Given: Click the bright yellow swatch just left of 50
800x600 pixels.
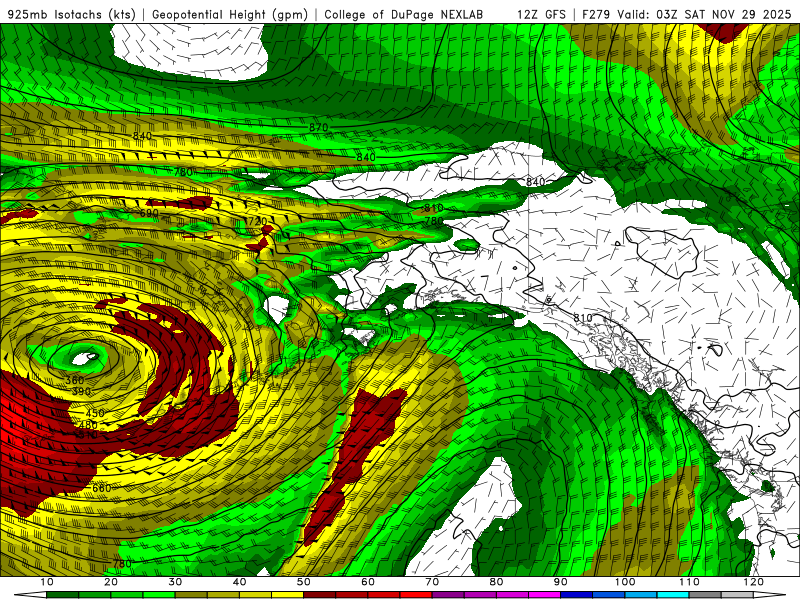Looking at the screenshot, I should [287, 595].
